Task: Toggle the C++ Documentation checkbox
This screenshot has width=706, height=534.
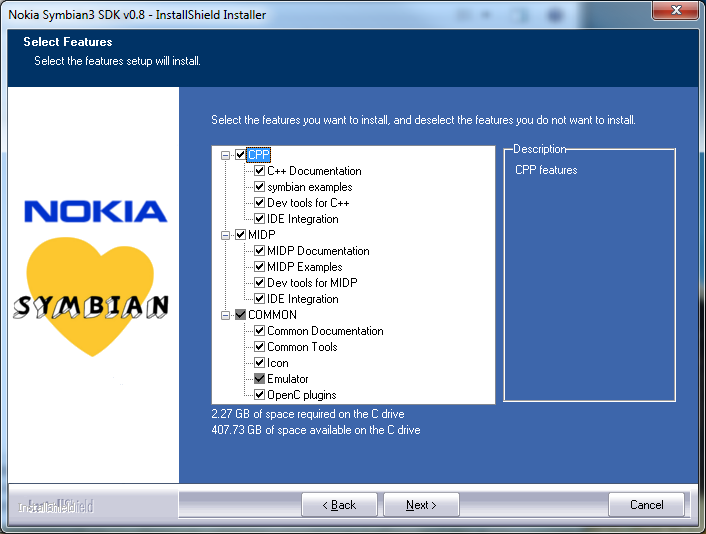Action: click(x=259, y=171)
